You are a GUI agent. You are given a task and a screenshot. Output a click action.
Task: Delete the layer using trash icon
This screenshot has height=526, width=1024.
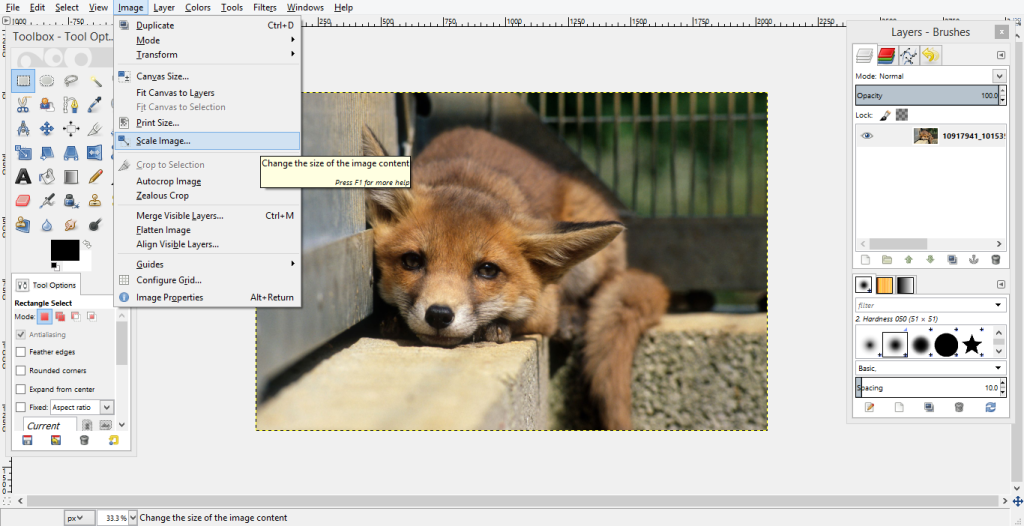(x=995, y=259)
